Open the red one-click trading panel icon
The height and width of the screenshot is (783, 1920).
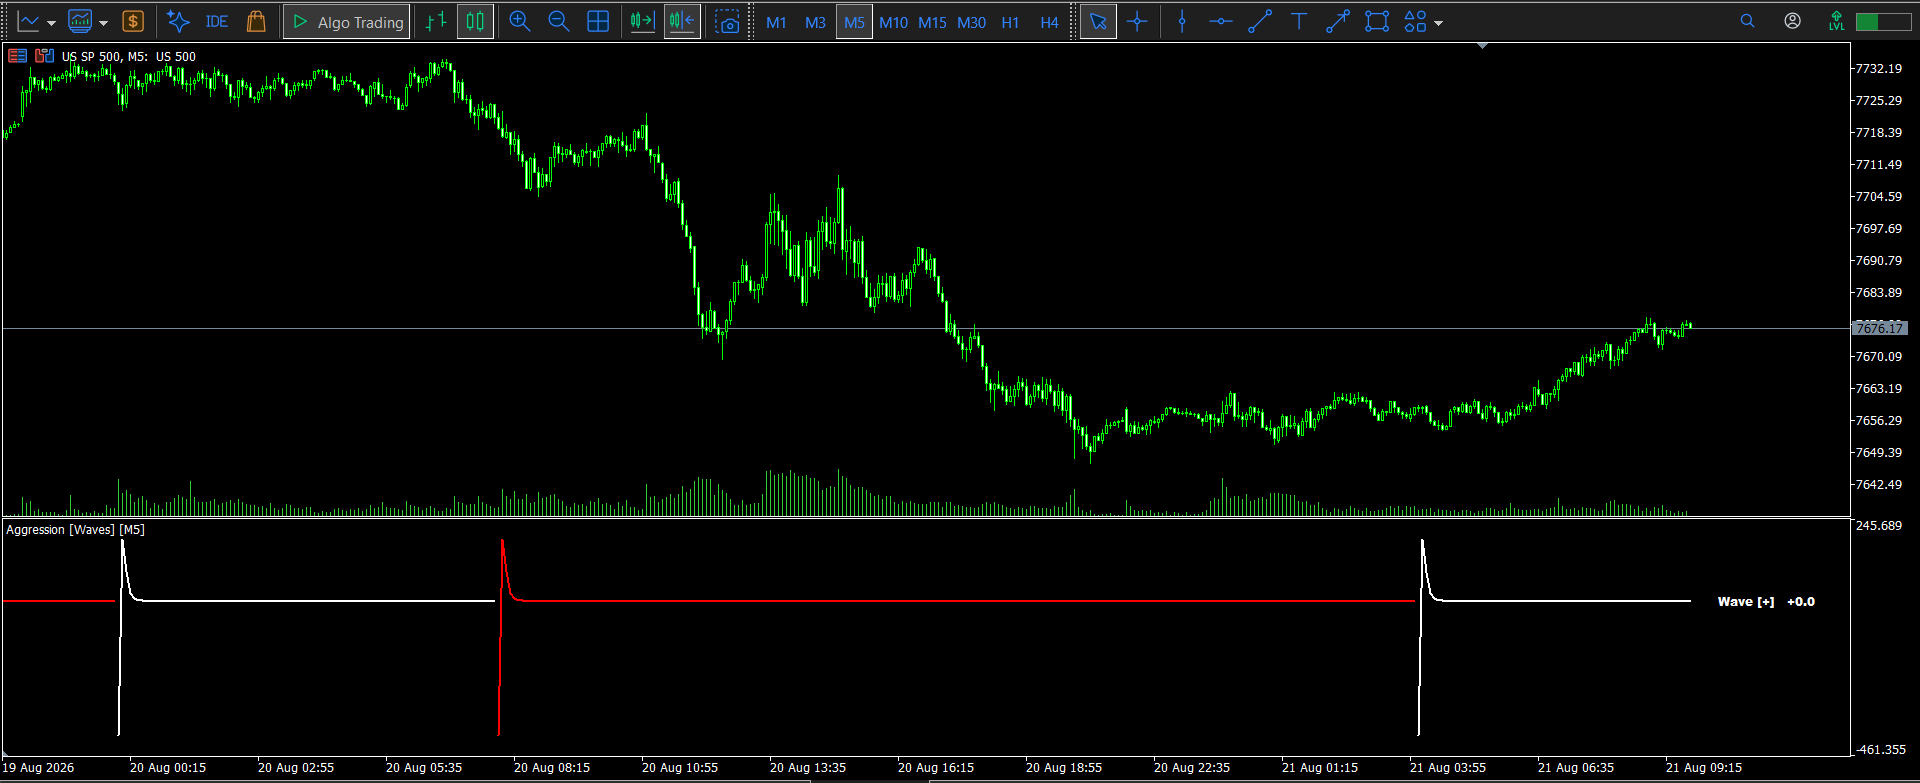pos(17,56)
